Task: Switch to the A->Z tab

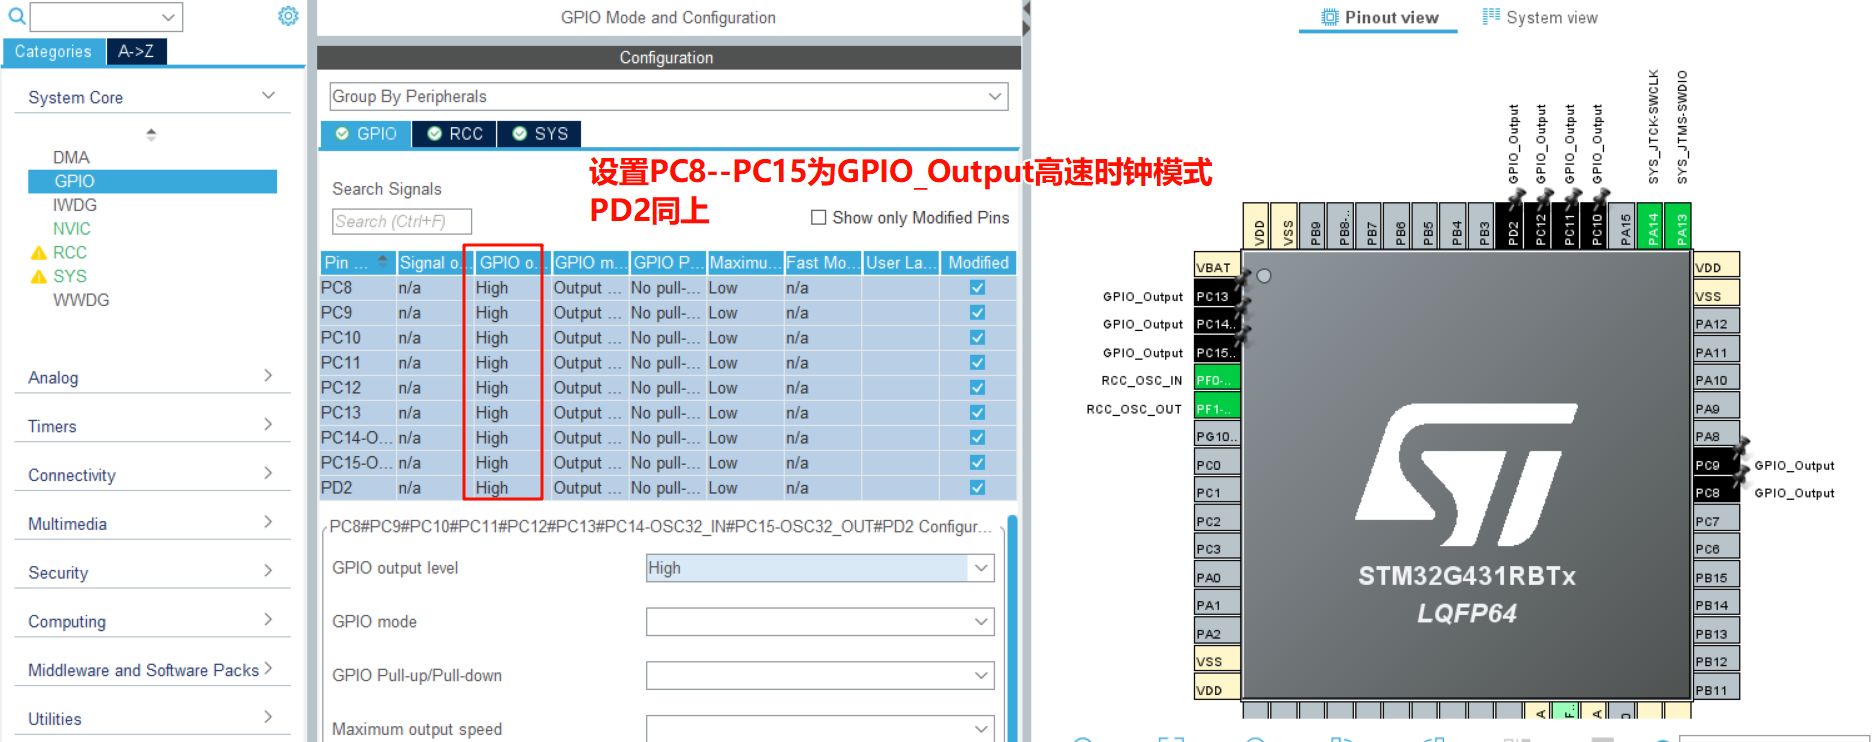Action: pyautogui.click(x=136, y=52)
